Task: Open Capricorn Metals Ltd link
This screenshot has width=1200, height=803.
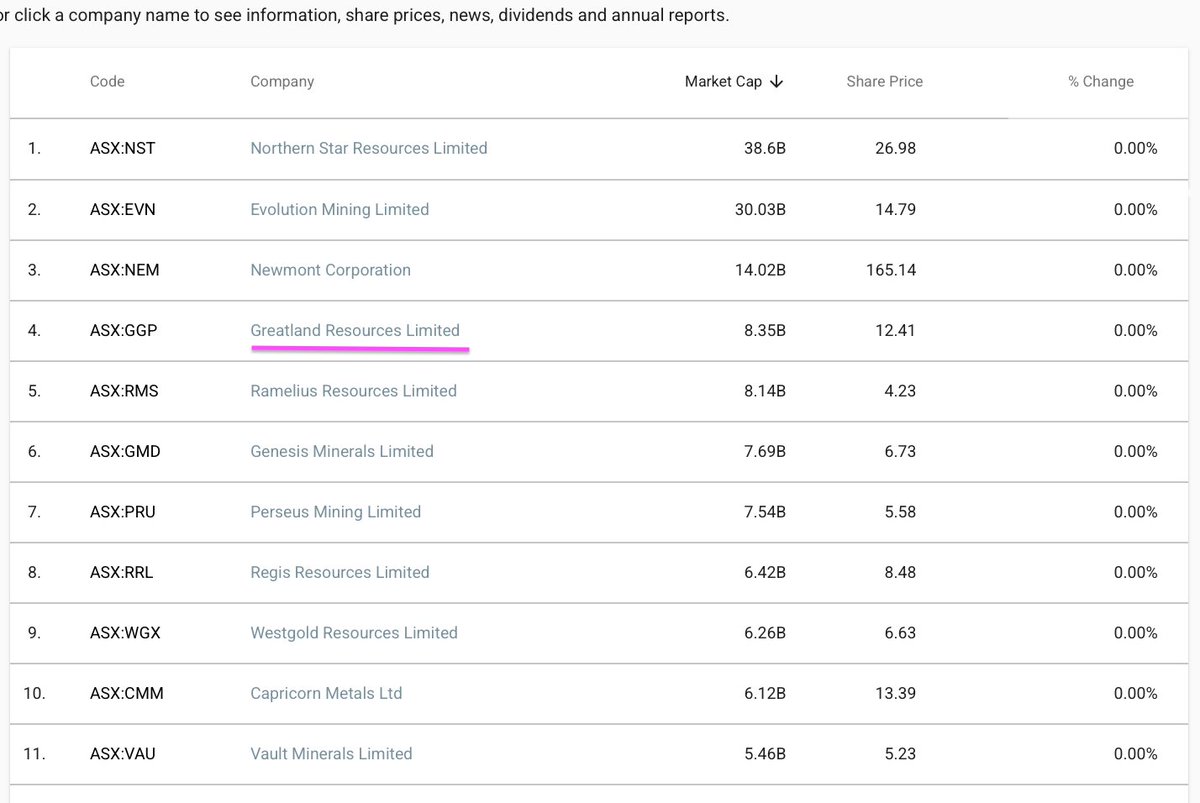Action: [x=326, y=693]
